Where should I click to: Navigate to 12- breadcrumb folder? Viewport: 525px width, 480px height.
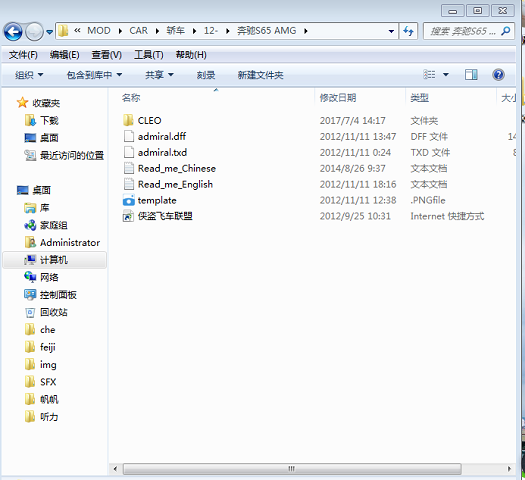tap(211, 31)
